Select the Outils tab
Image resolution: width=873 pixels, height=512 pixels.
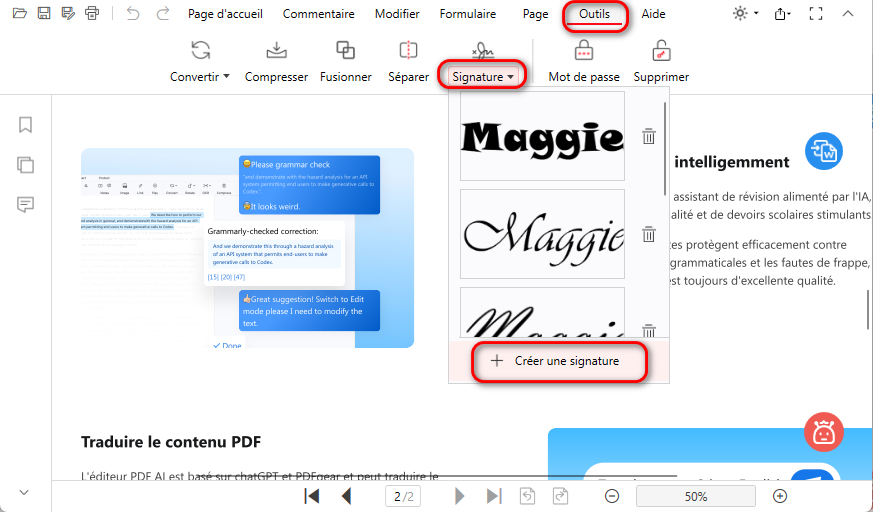[x=594, y=14]
